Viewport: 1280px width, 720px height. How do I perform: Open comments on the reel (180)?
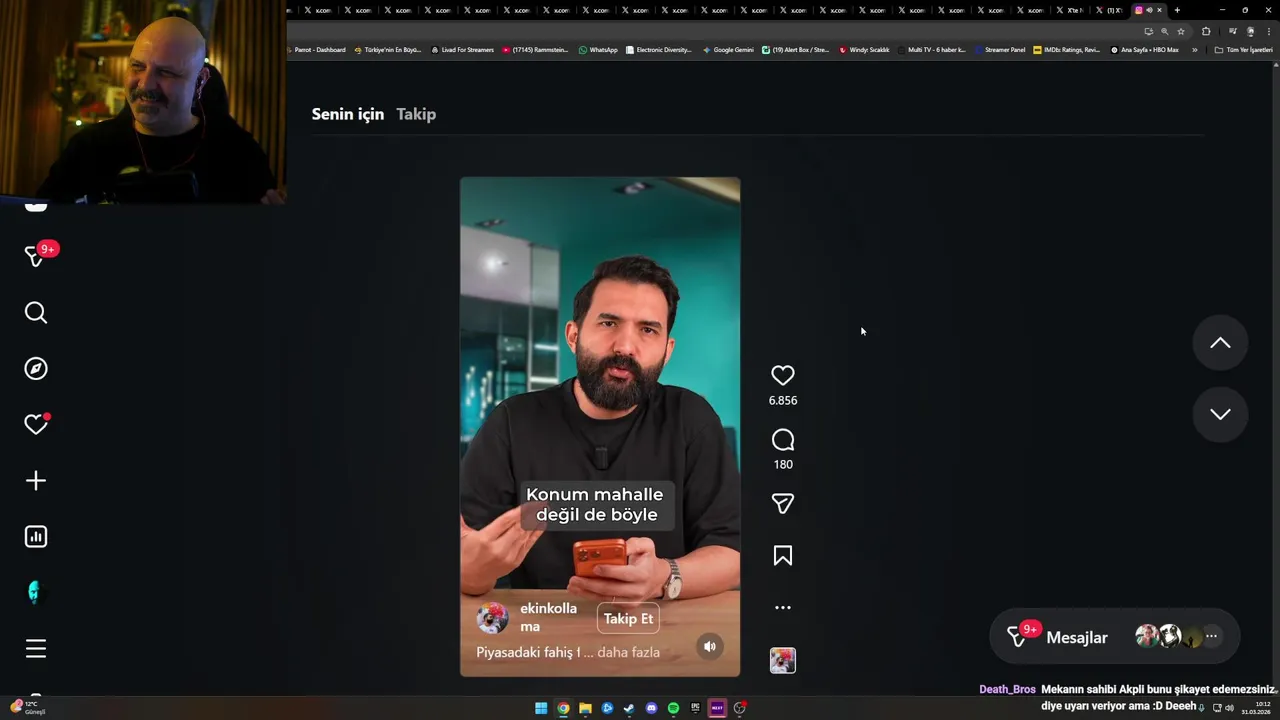click(783, 440)
